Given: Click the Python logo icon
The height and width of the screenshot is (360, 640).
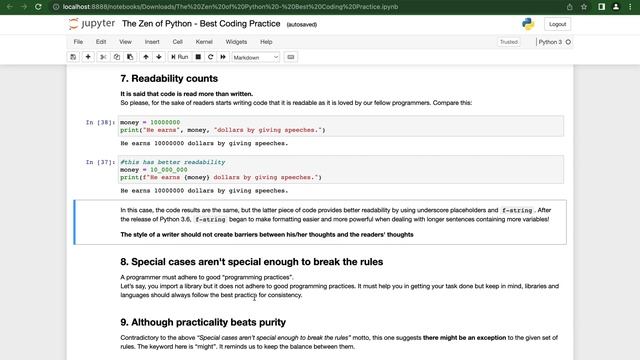Looking at the screenshot, I should [528, 24].
